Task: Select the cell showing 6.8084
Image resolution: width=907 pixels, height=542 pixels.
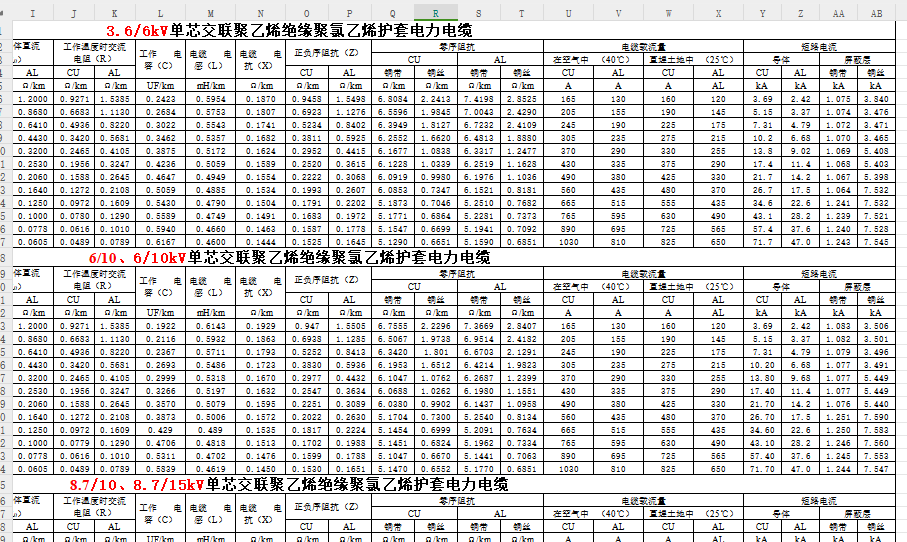Action: [x=395, y=99]
